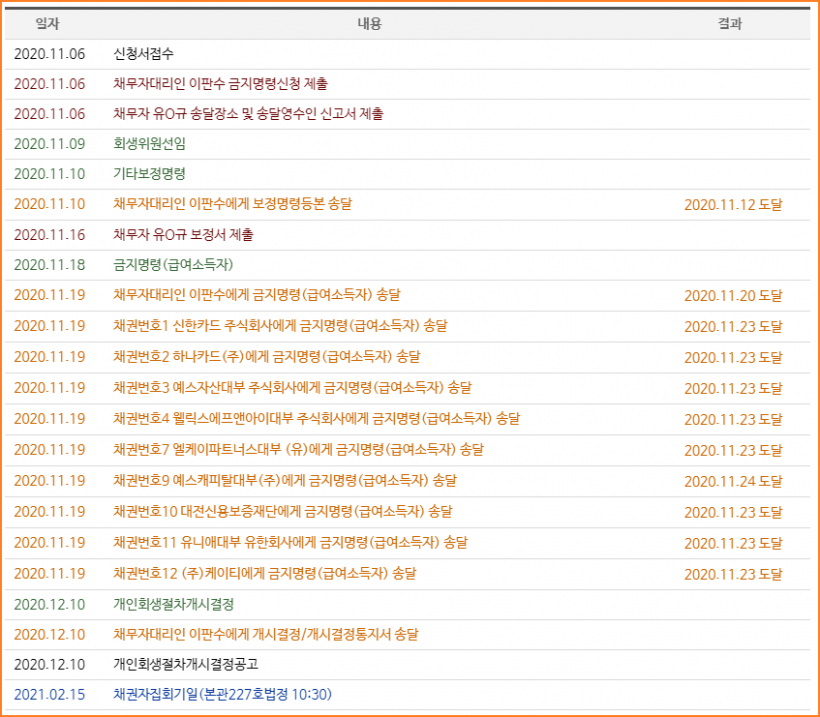The height and width of the screenshot is (717, 820).
Task: Click the 금지명령(급여소득자) entry dated 2020.11.18
Action: coord(173,265)
